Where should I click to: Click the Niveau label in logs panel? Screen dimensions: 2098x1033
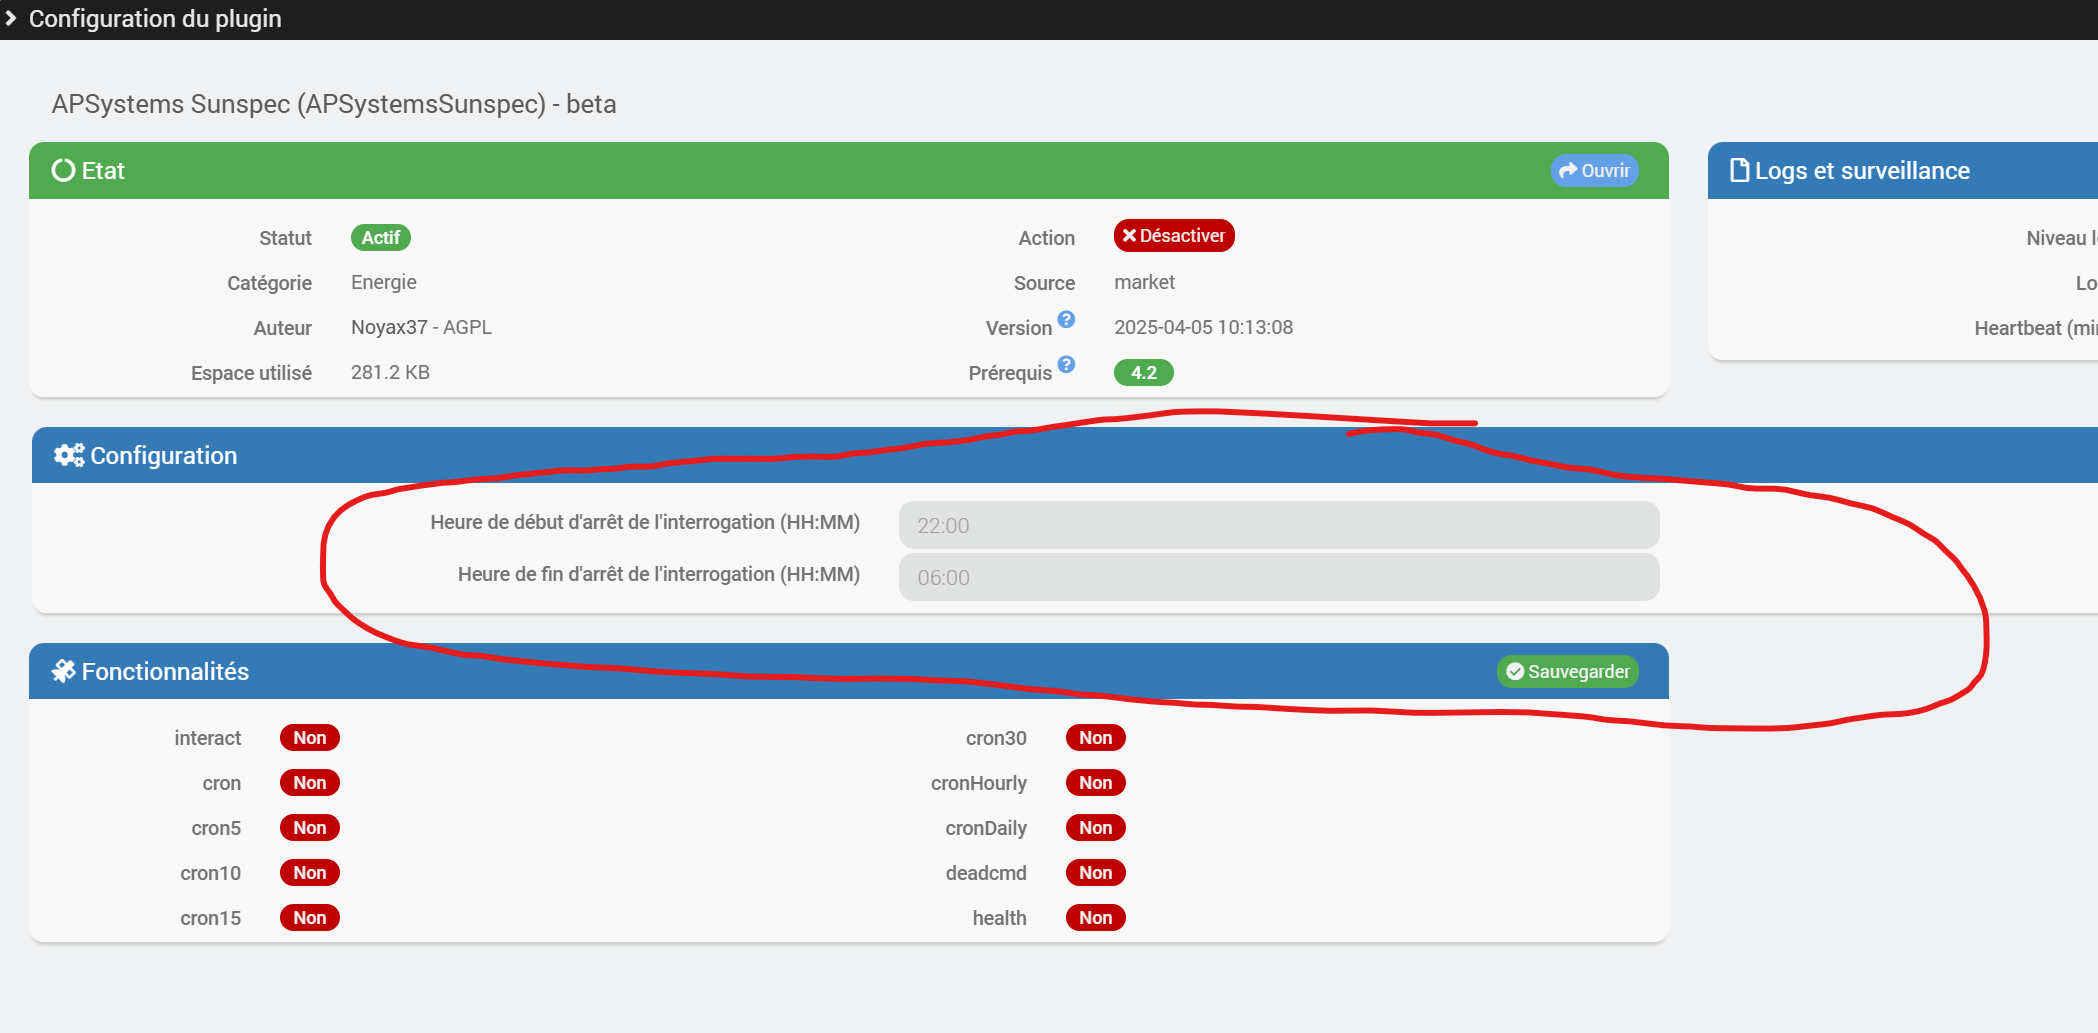point(2060,238)
